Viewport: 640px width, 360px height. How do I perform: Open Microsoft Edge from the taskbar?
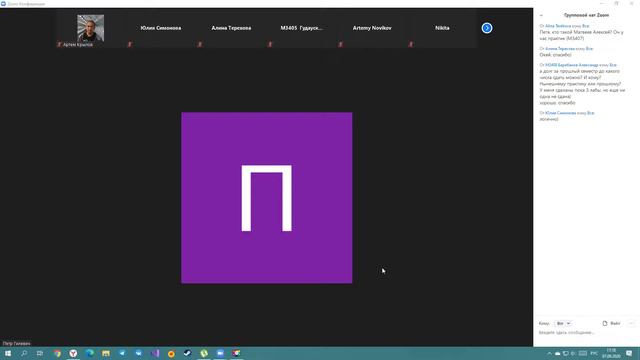click(x=89, y=353)
